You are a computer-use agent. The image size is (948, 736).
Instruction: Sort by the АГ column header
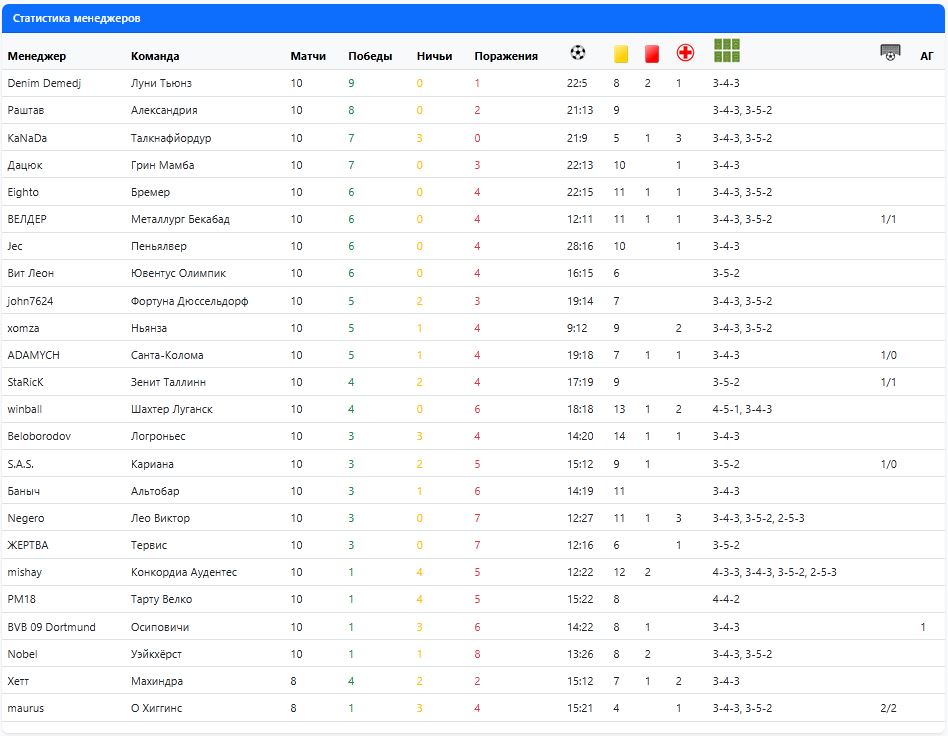coord(926,56)
